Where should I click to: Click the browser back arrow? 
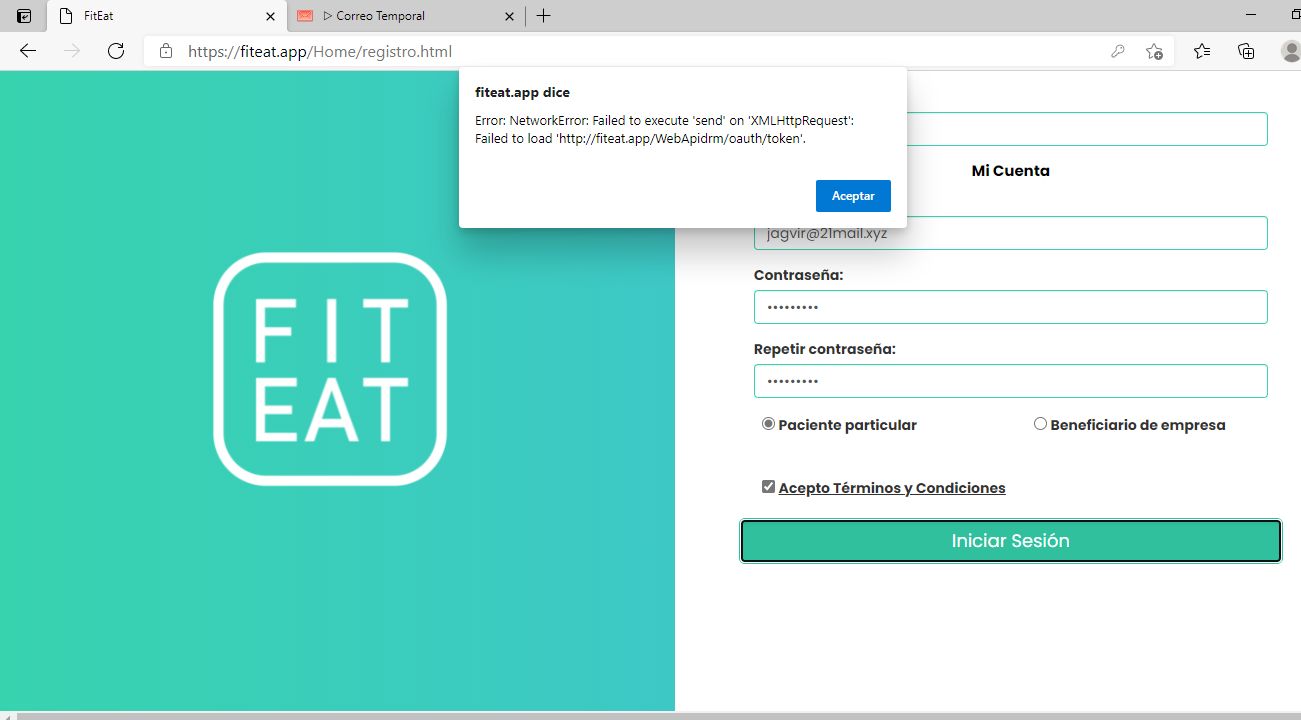pyautogui.click(x=28, y=51)
